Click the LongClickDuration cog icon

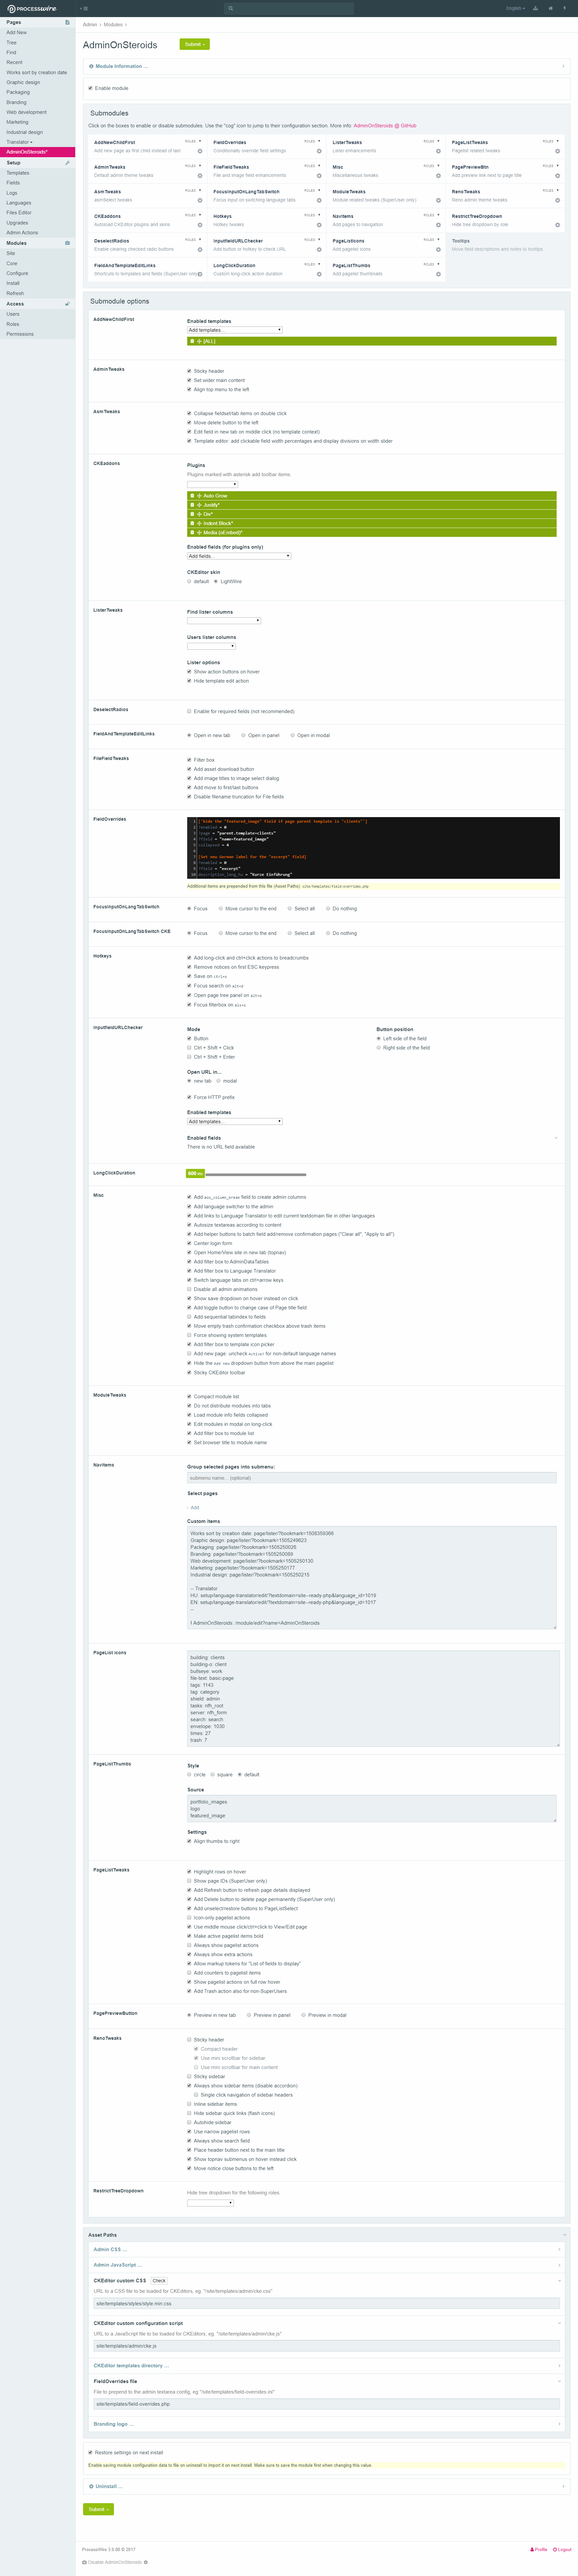(319, 274)
